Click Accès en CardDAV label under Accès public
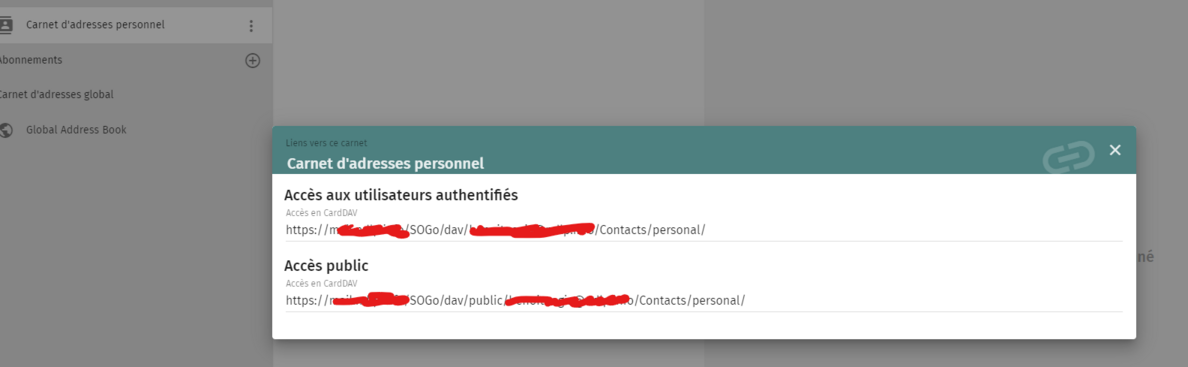The width and height of the screenshot is (1188, 367). (321, 284)
